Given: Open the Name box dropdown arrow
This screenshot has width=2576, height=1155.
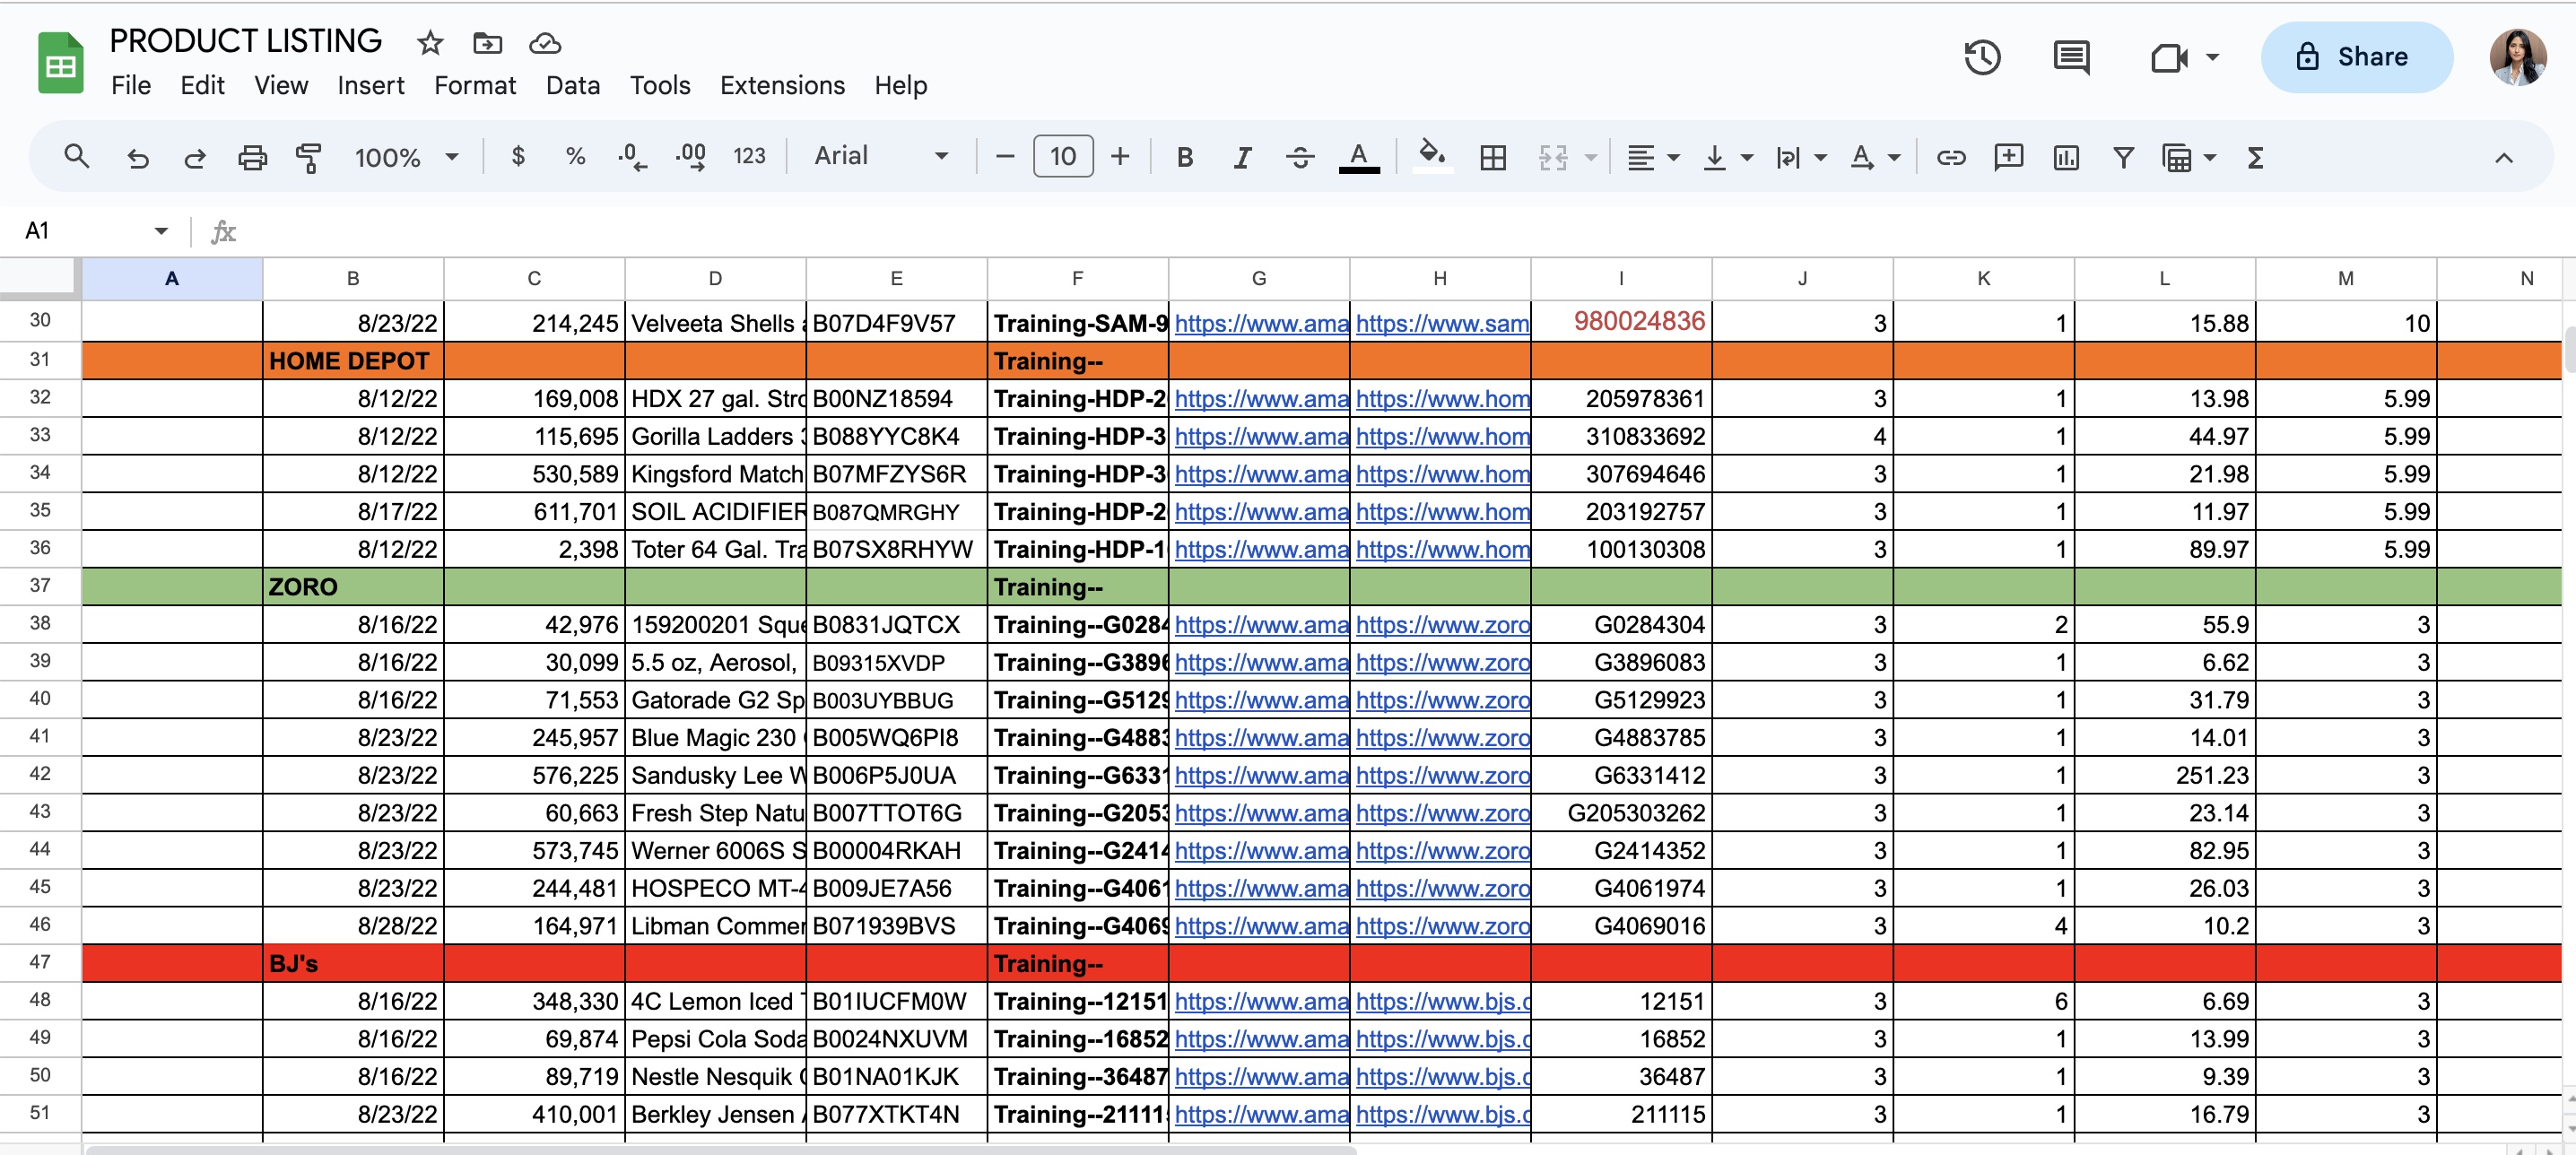Looking at the screenshot, I should coord(161,231).
